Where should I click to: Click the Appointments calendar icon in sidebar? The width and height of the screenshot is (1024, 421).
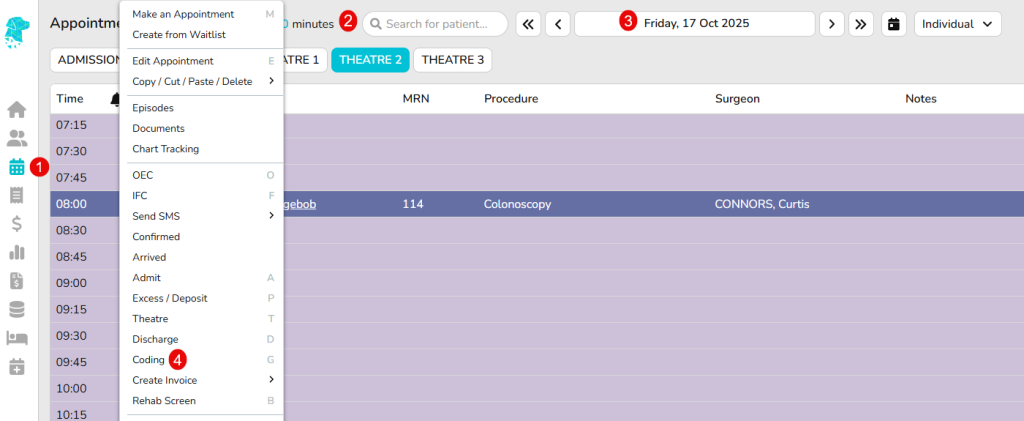(17, 167)
